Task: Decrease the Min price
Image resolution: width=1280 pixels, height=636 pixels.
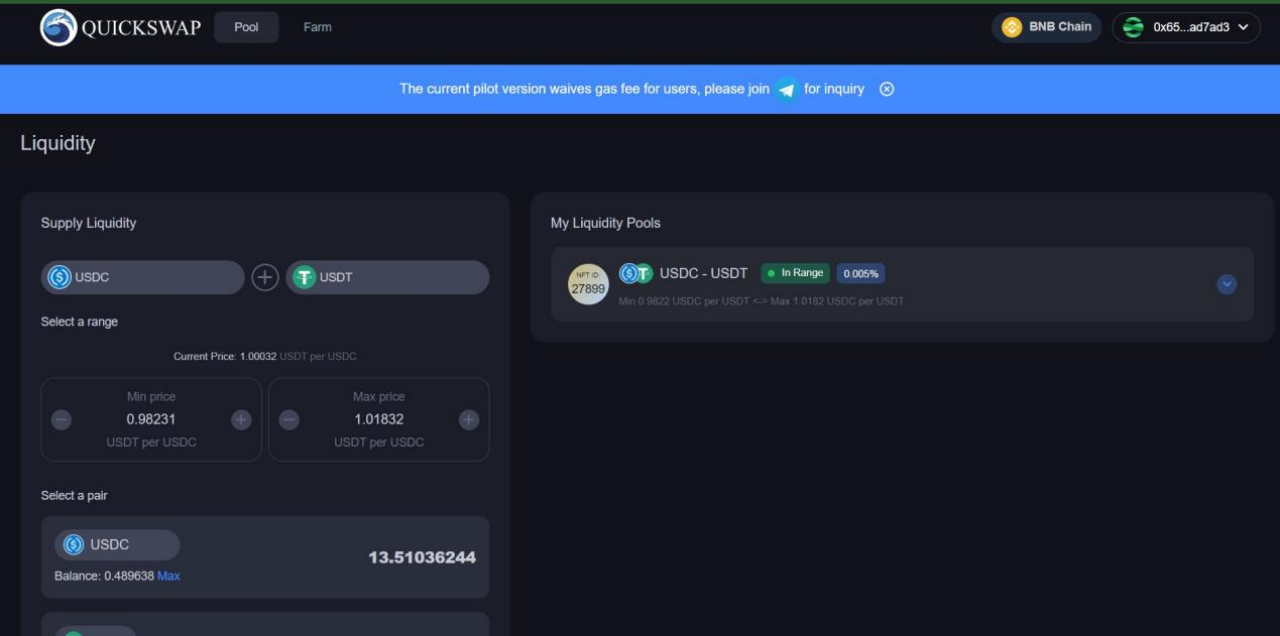Action: [x=61, y=420]
